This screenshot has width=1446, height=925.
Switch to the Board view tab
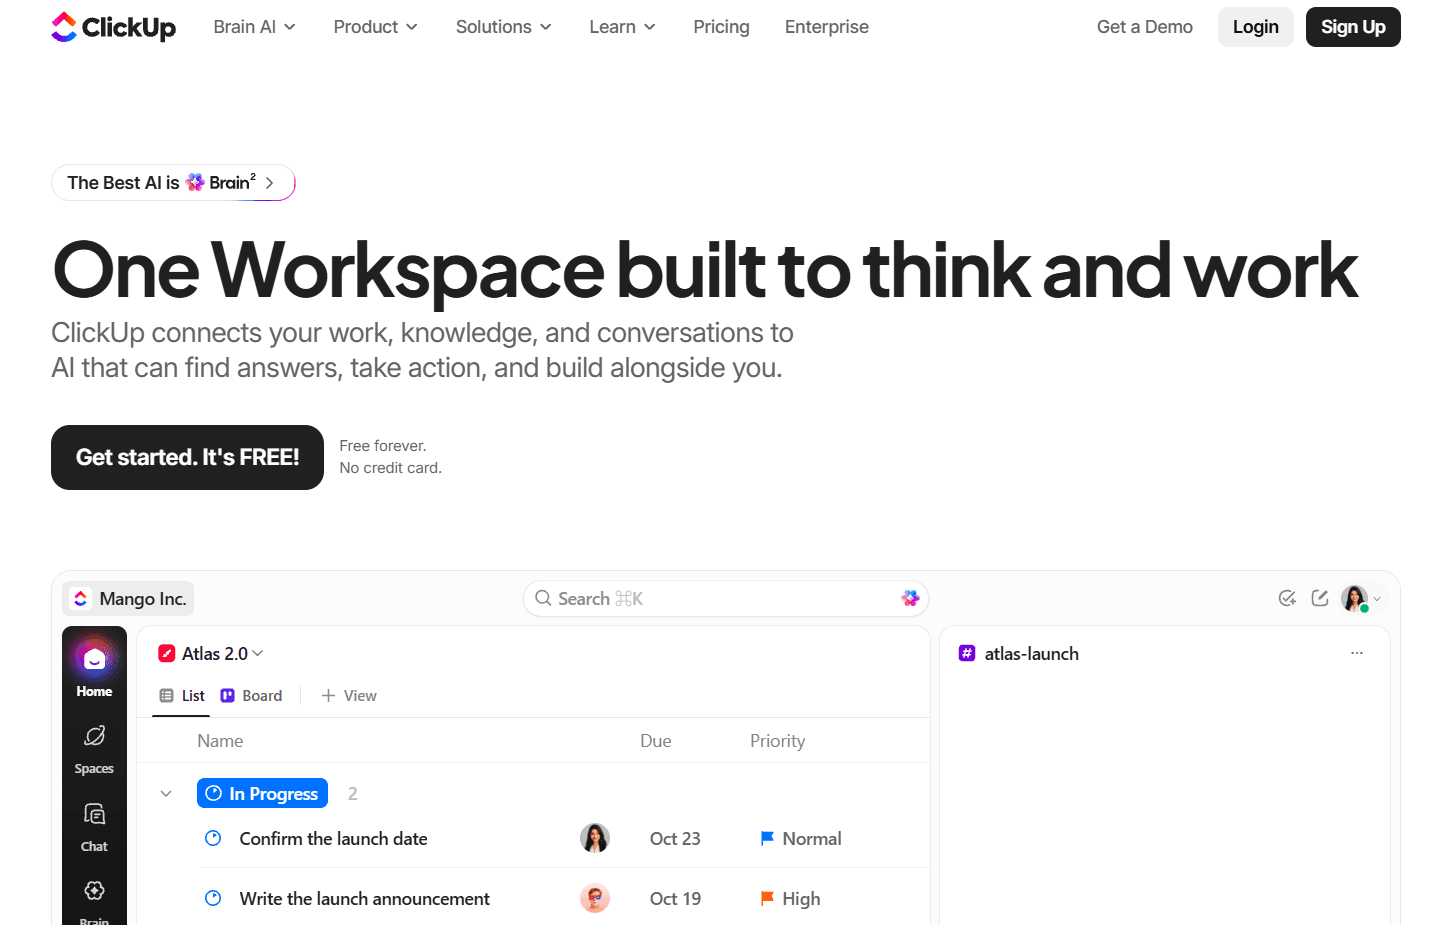point(251,696)
